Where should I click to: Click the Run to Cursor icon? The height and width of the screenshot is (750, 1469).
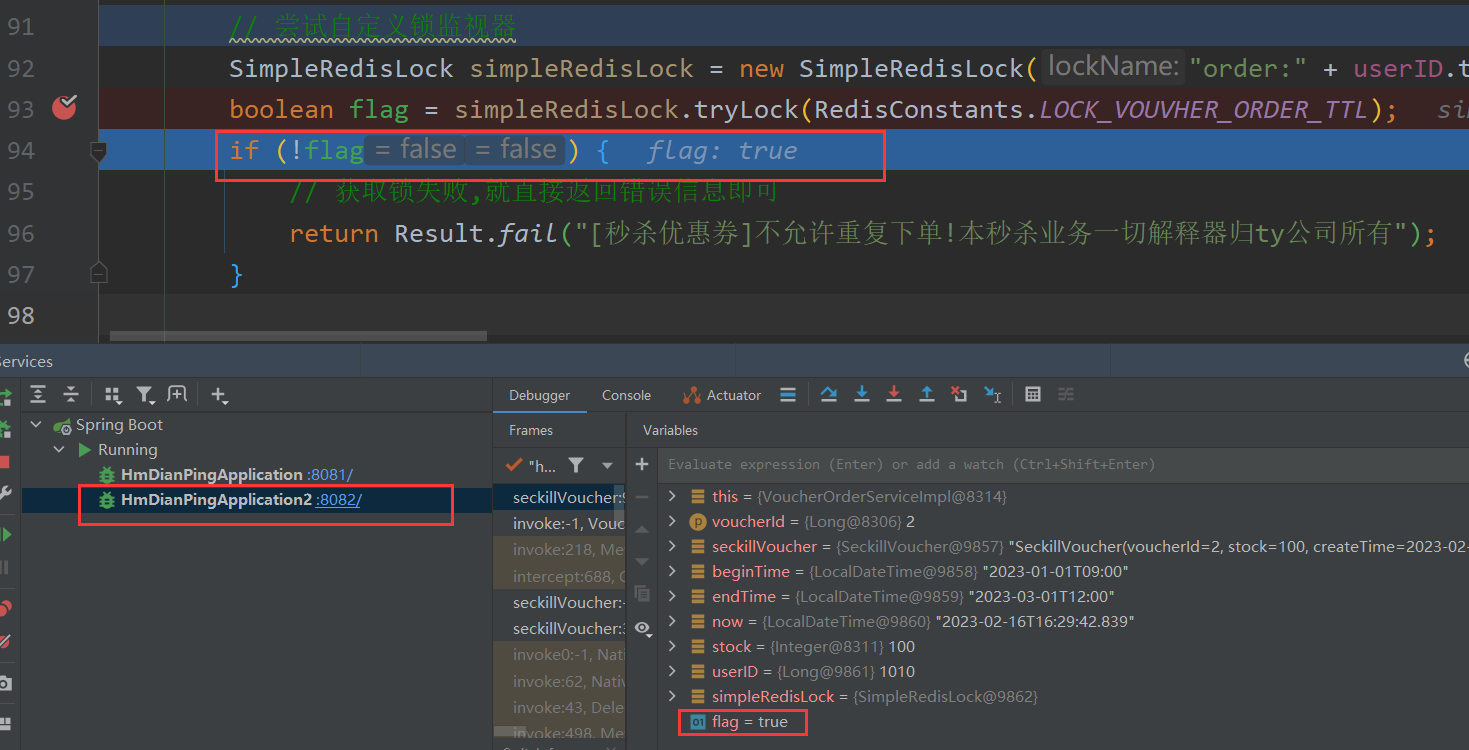tap(992, 394)
